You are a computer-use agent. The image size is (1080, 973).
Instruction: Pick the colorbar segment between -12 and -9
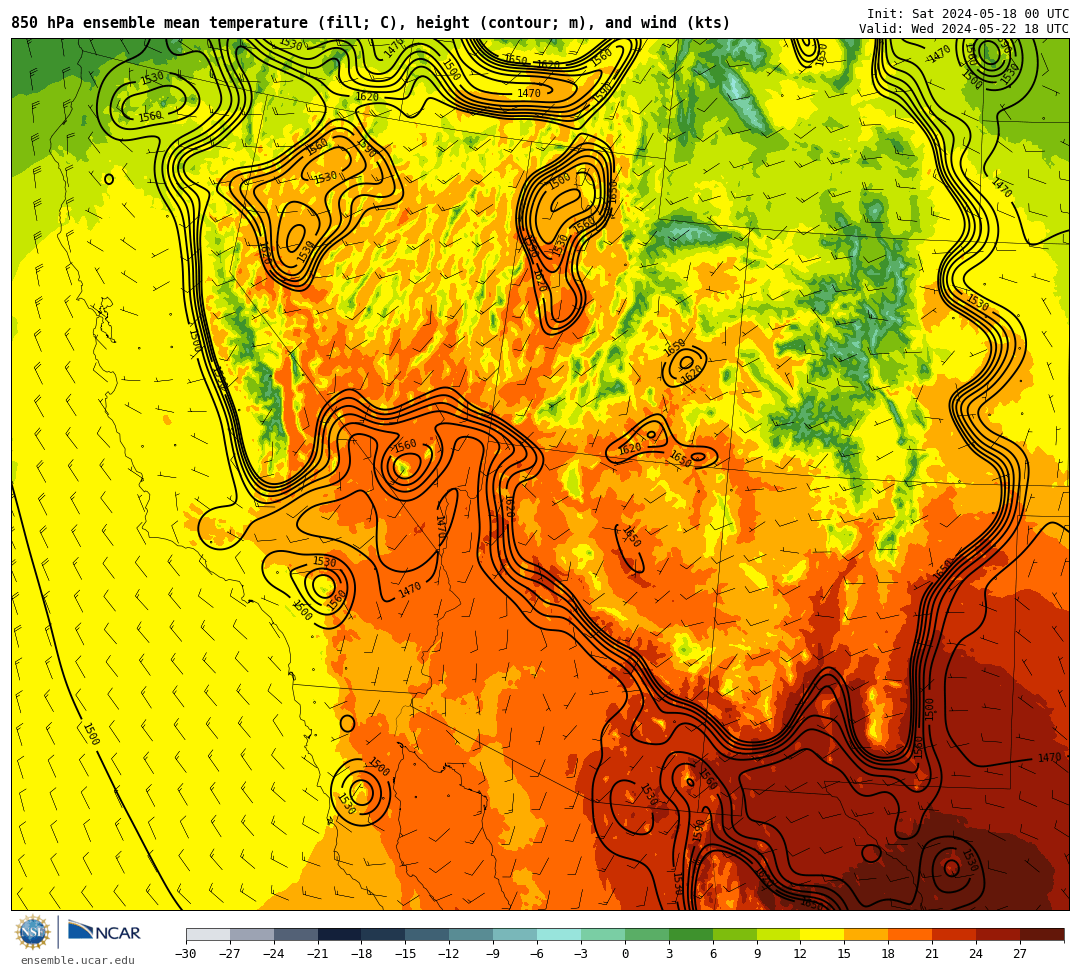(x=471, y=934)
